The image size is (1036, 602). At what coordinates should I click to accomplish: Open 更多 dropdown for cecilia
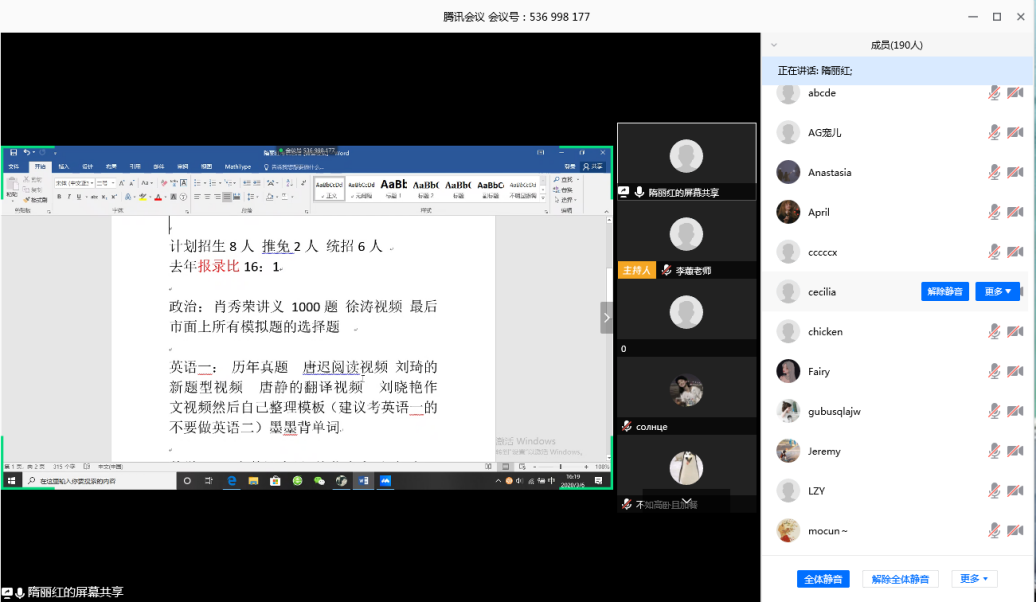click(x=997, y=292)
